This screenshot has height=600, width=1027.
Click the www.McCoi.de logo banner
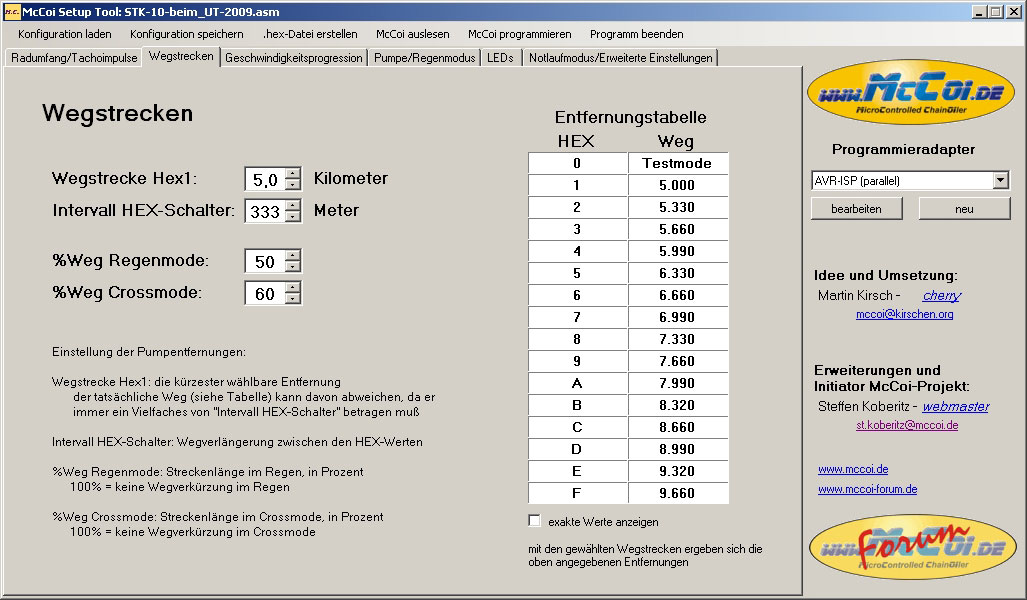910,92
